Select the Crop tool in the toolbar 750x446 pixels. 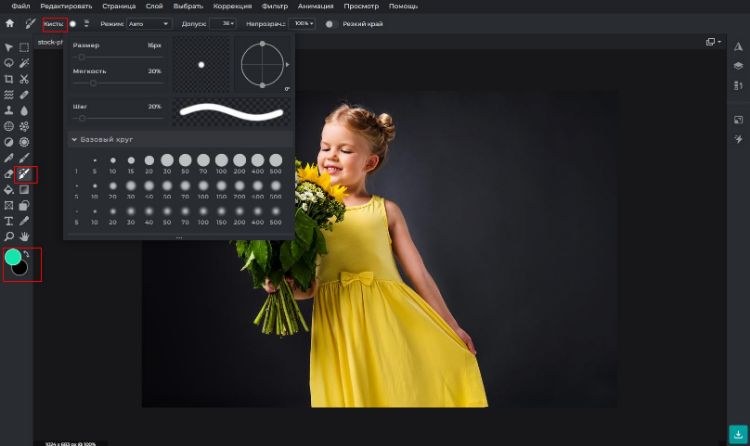9,78
